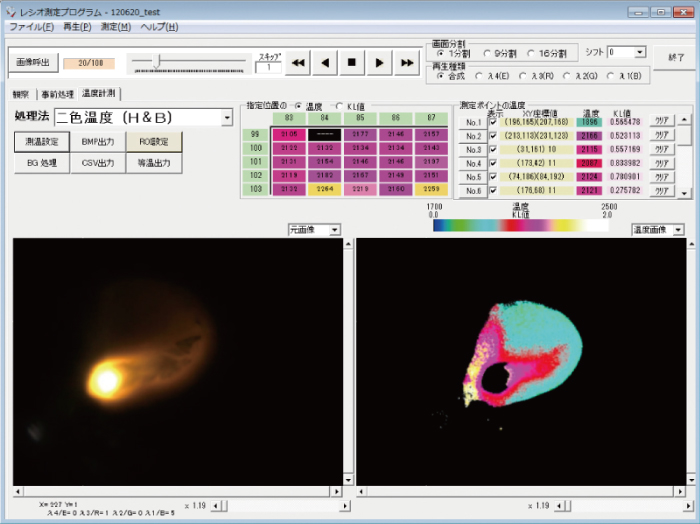This screenshot has width=700, height=524.
Task: Click the down arrow of measurement points list
Action: coord(684,193)
